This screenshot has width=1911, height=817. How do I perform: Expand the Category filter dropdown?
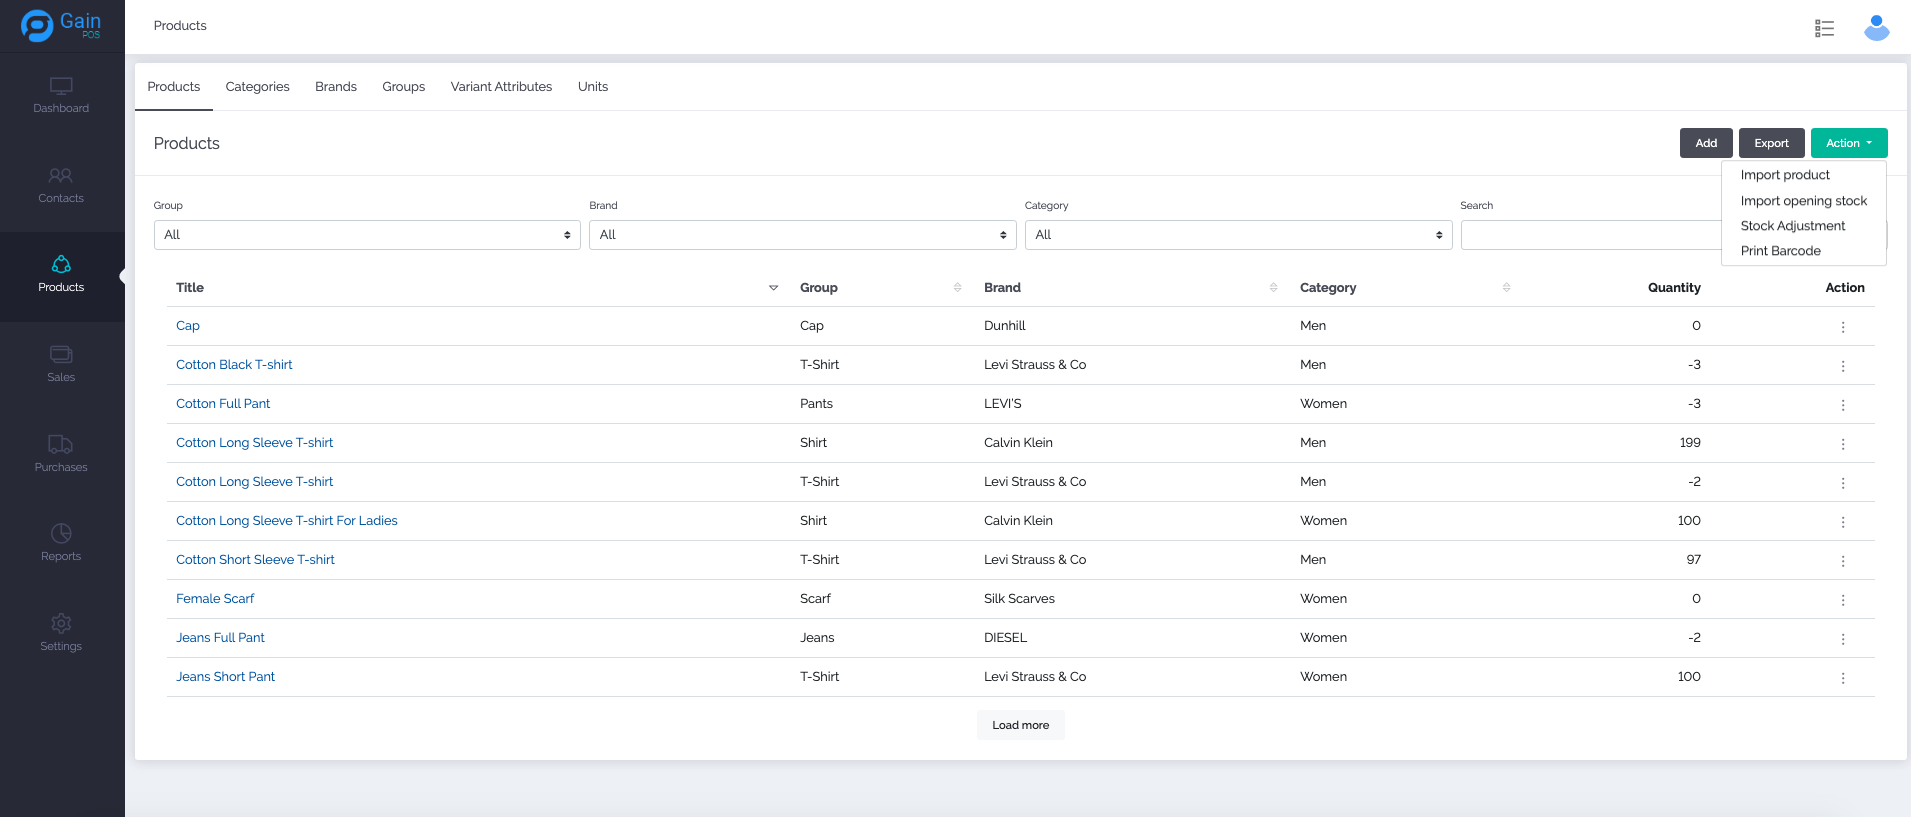[1238, 235]
